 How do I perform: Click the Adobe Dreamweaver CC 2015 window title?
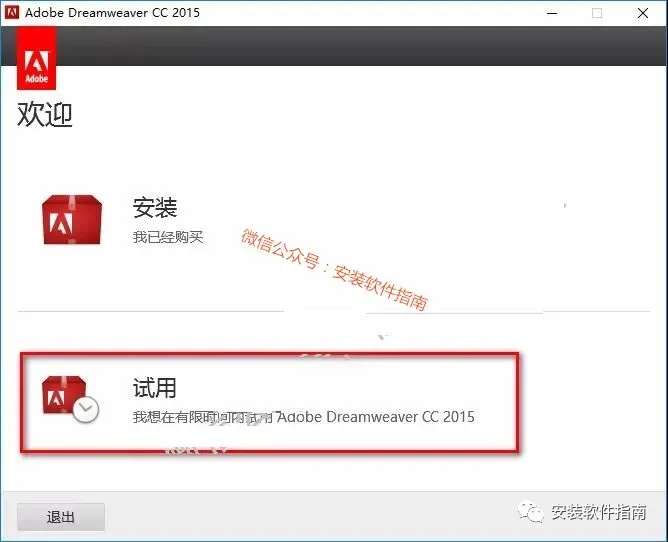coord(112,13)
